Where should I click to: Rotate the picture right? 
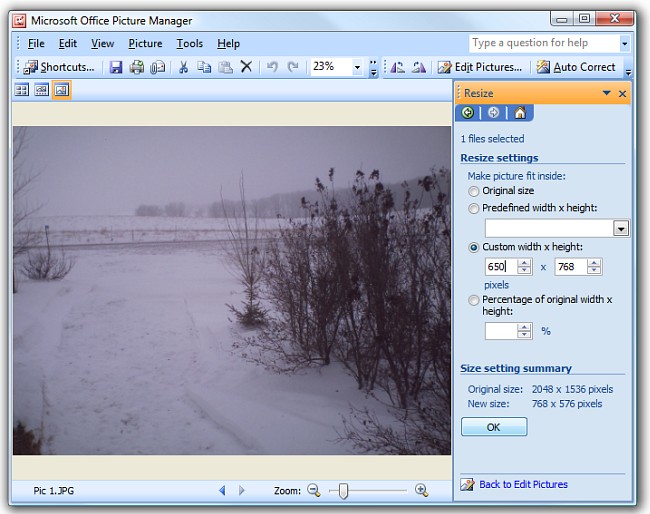419,67
